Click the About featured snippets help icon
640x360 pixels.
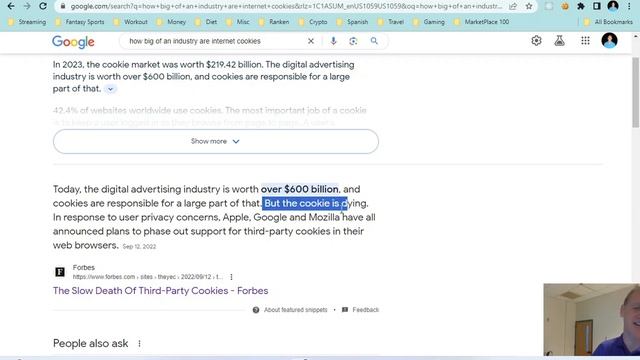tap(256, 310)
